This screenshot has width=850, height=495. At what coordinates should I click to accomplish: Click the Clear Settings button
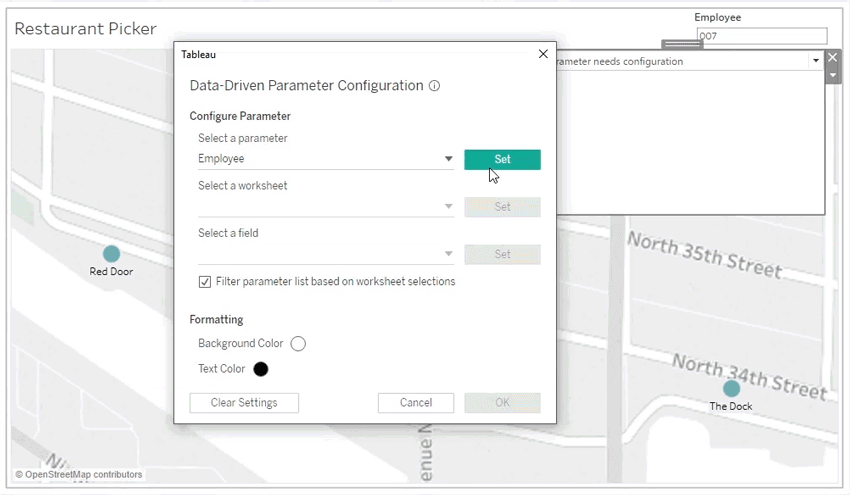244,403
